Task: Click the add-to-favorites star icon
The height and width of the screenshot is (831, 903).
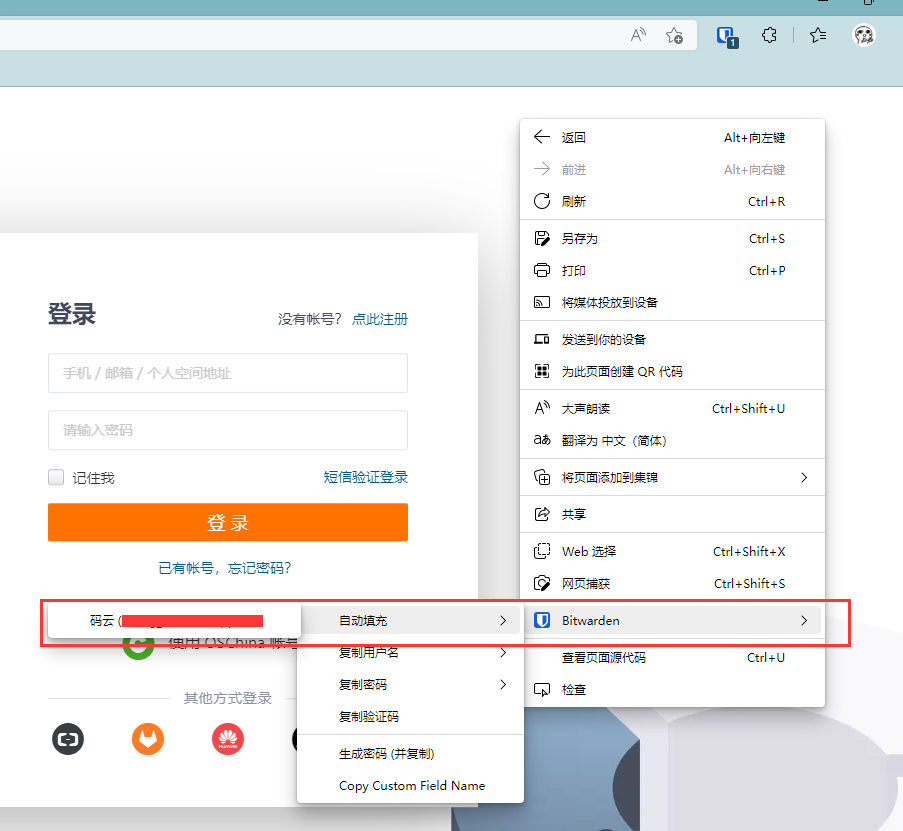Action: pos(675,36)
